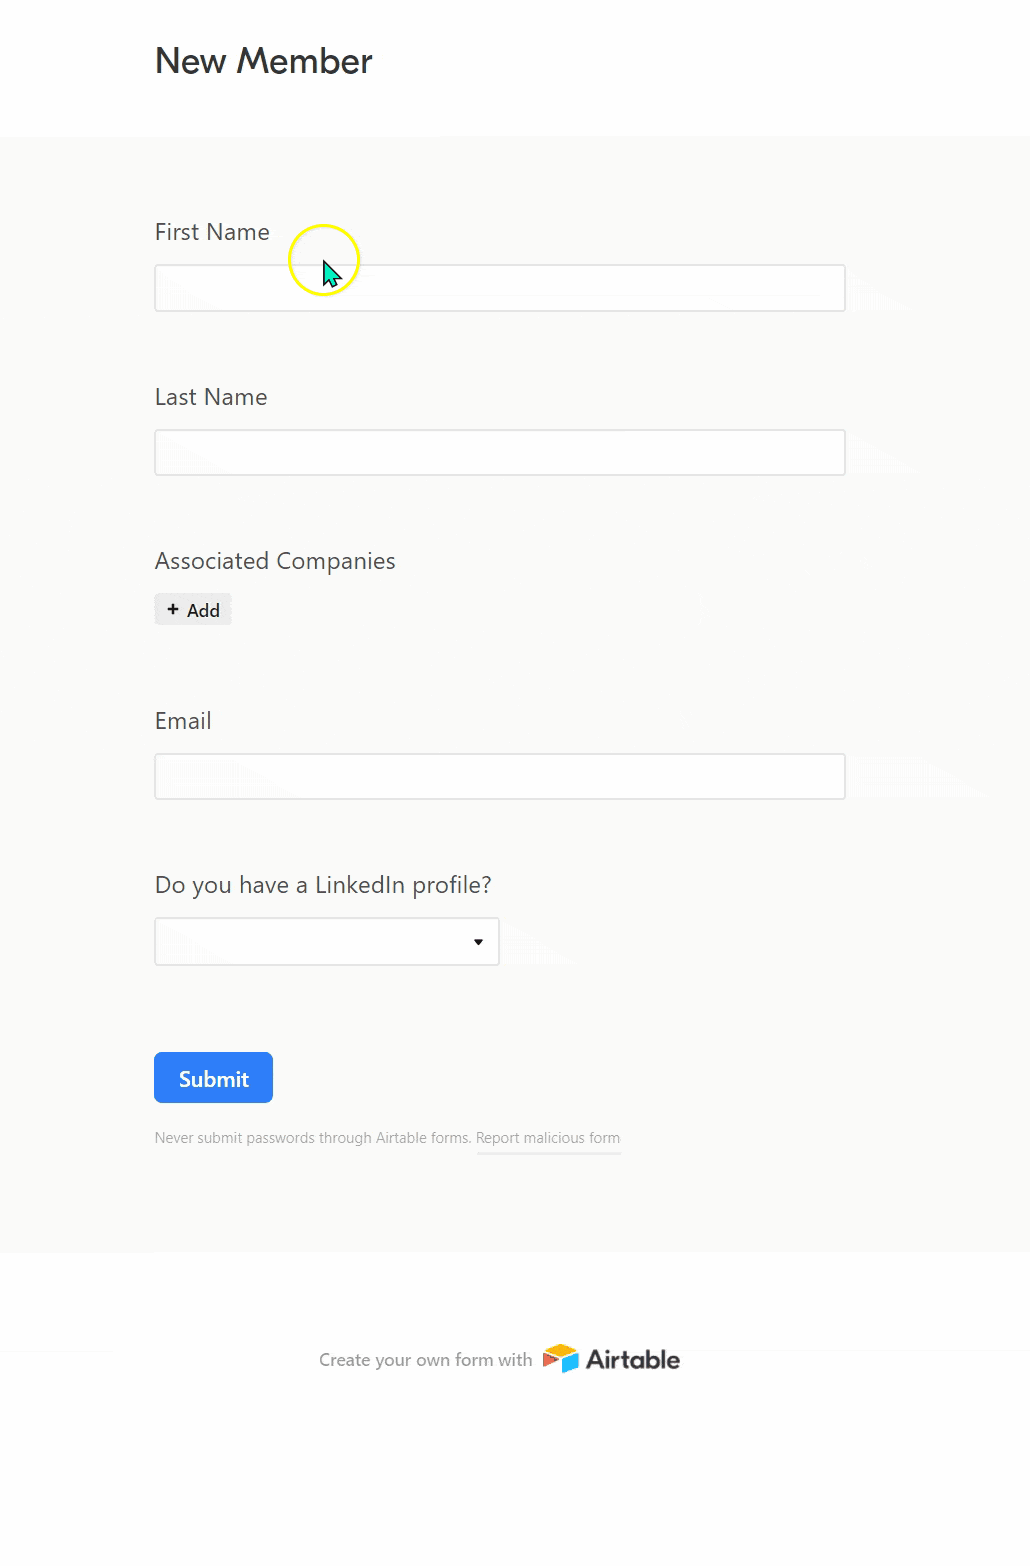
Task: Click the Airtable logo icon in the footer
Action: 561,1359
